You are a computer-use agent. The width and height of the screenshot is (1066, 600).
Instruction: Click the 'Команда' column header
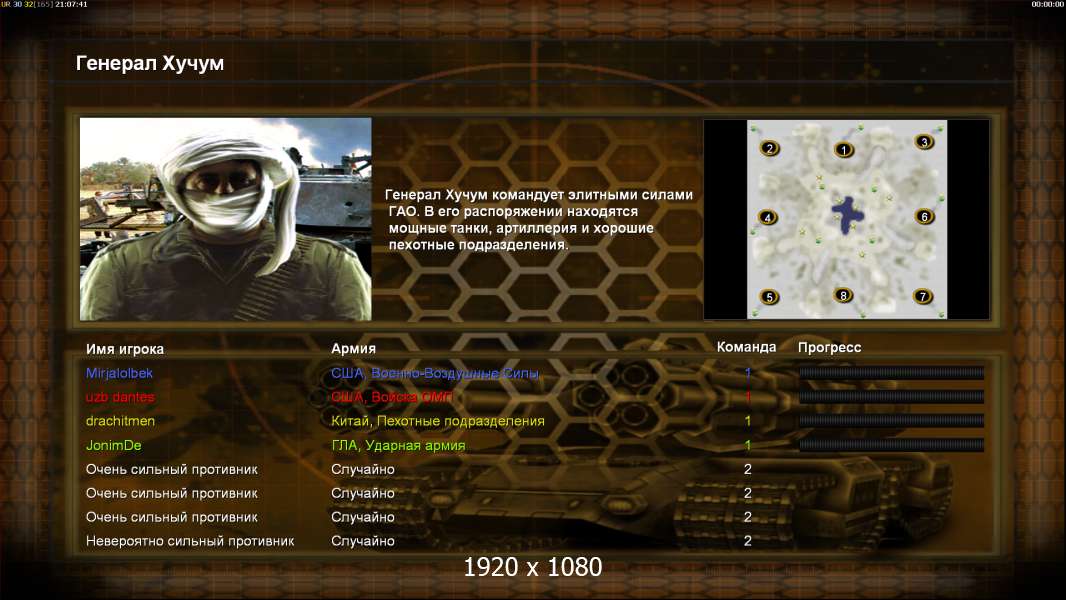(x=746, y=347)
